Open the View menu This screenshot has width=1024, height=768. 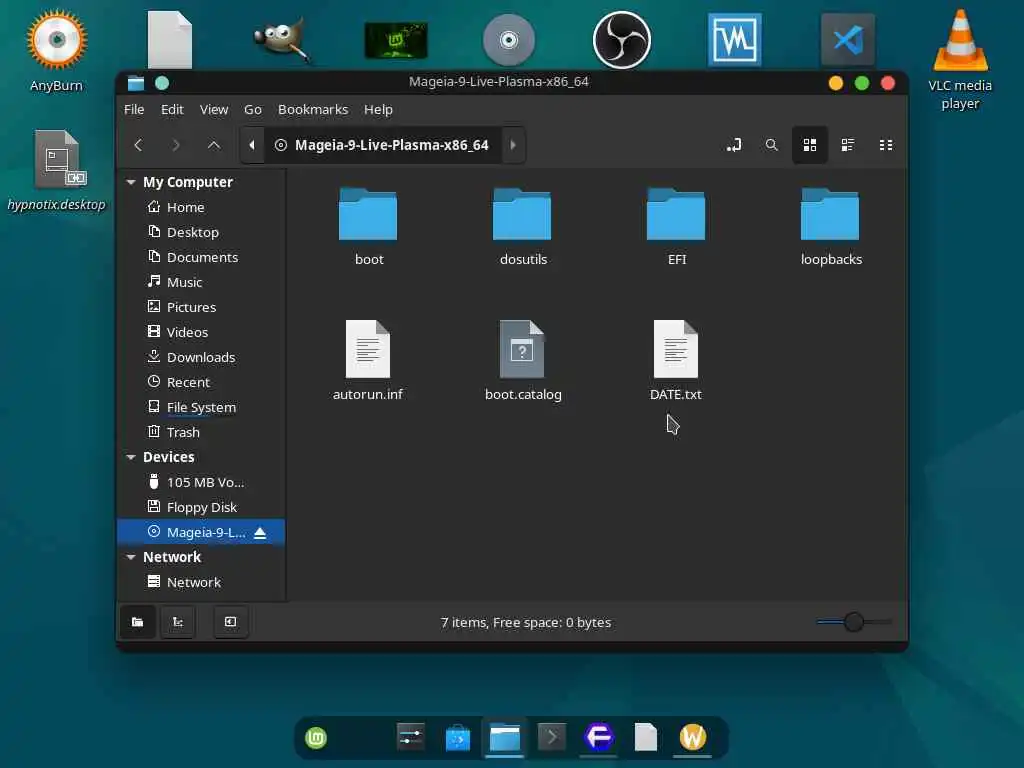pos(214,110)
